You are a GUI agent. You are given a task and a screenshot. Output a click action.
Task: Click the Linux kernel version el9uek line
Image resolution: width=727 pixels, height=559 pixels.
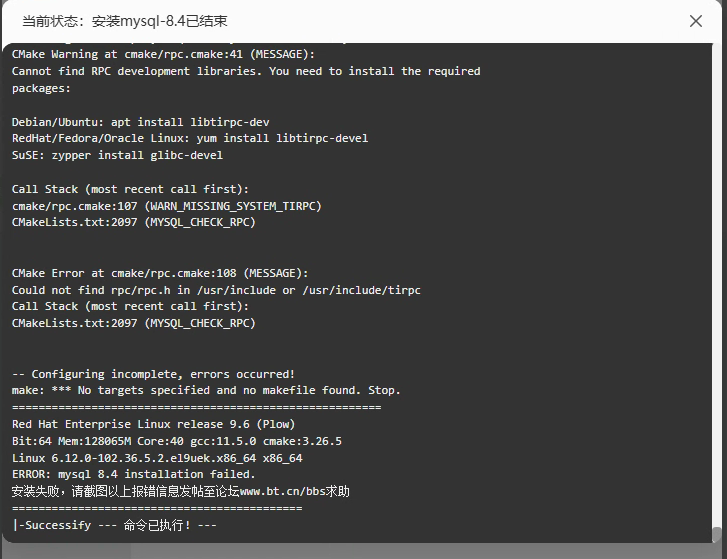[x=157, y=458]
